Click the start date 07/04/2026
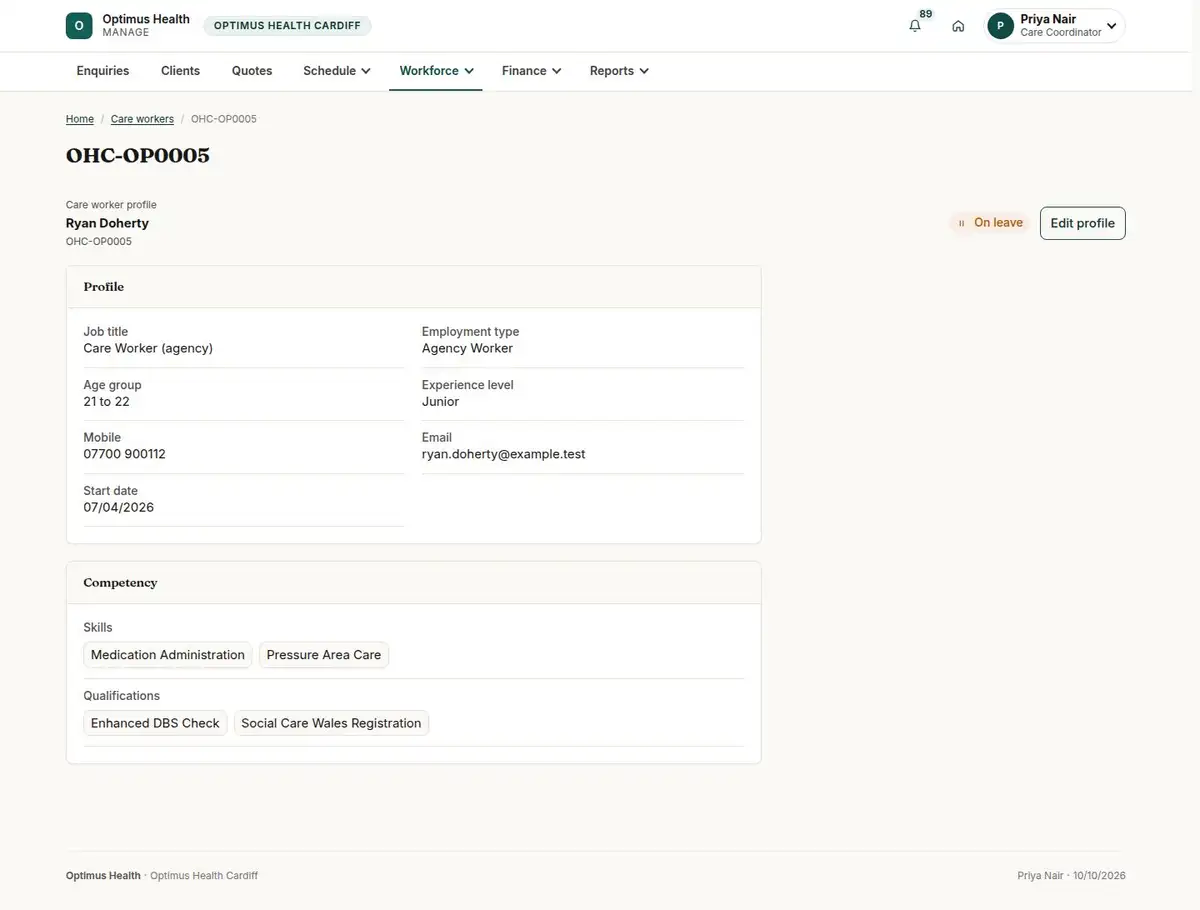 coord(119,507)
